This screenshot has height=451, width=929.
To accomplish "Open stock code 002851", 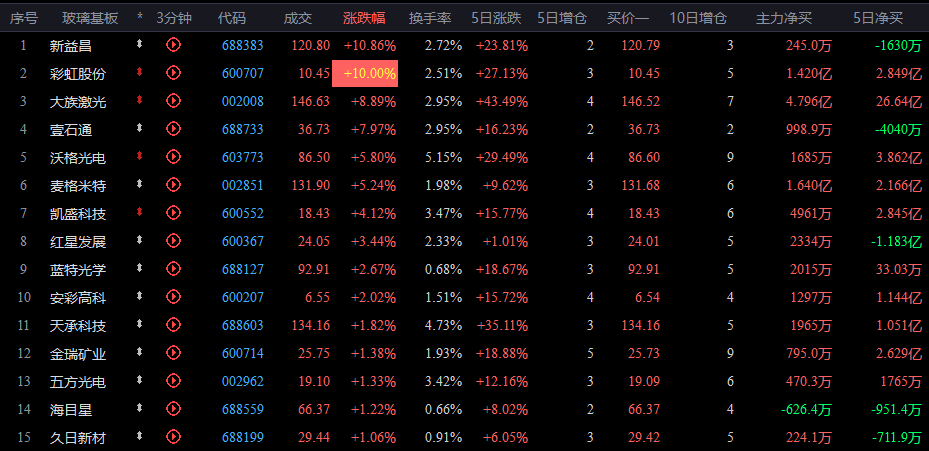I will click(243, 185).
